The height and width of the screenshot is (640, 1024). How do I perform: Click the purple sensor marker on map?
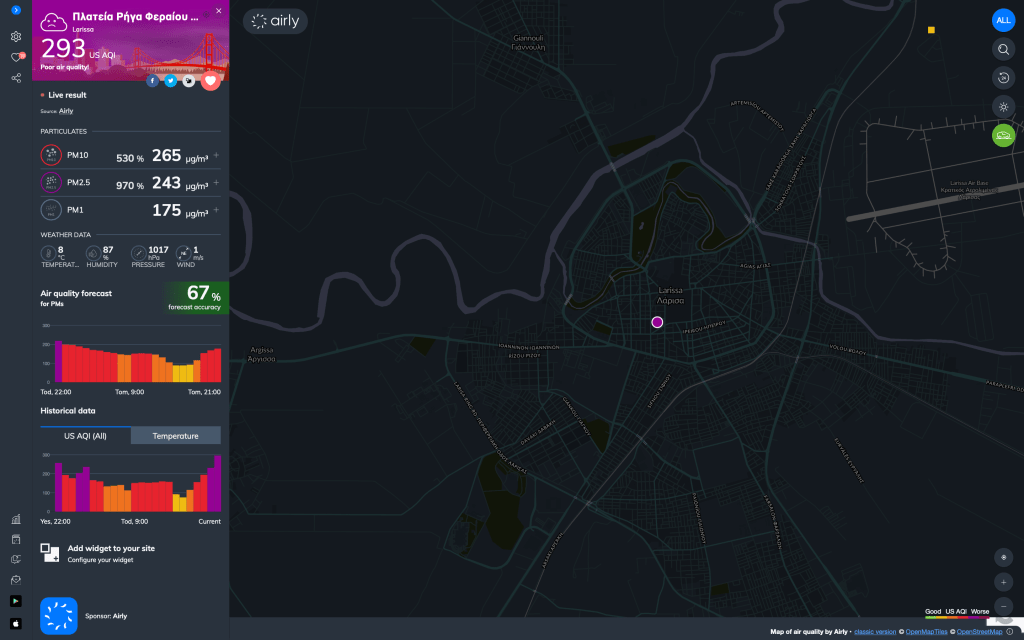[657, 322]
